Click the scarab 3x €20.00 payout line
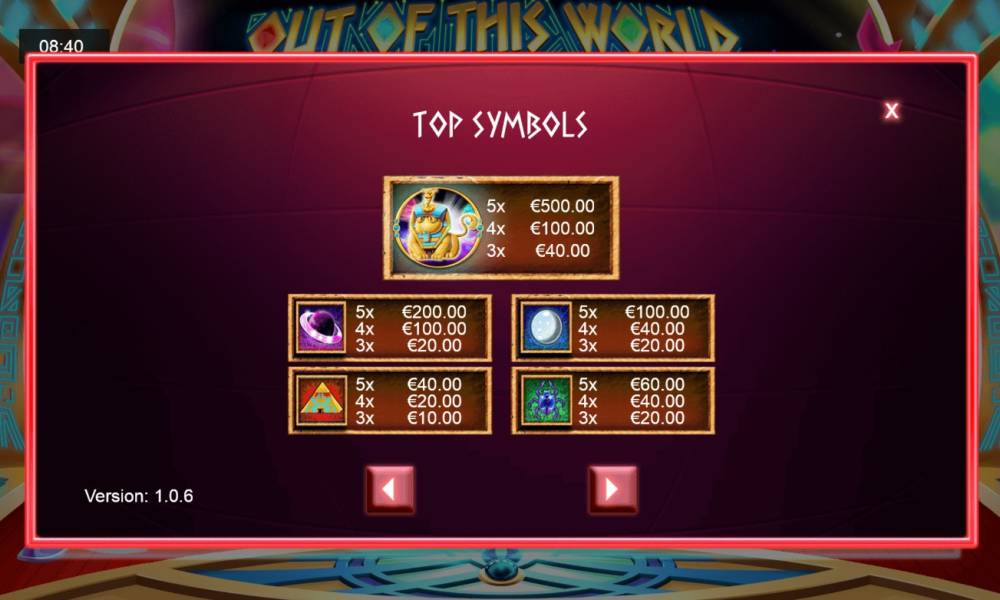This screenshot has width=1000, height=600. click(x=631, y=418)
